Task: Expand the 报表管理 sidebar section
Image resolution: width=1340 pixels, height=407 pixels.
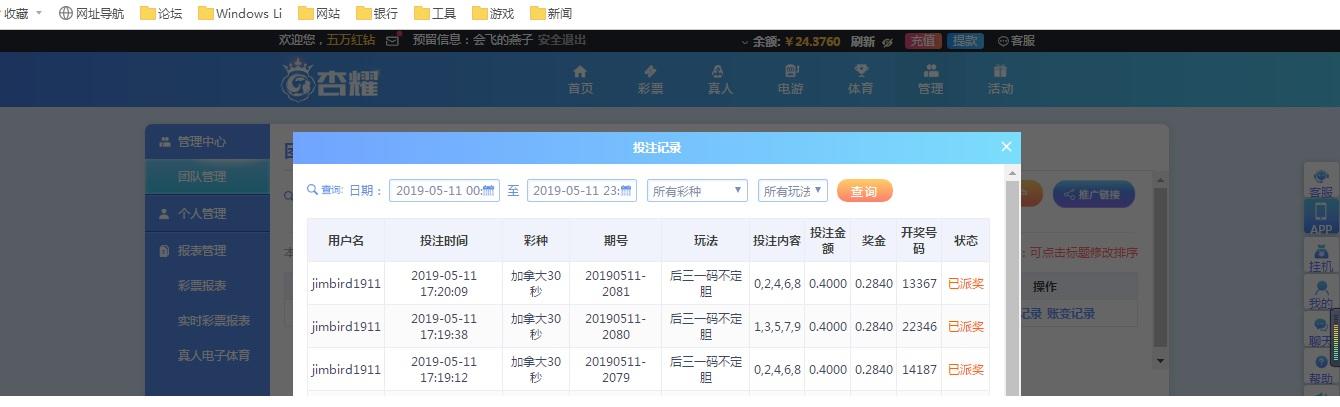Action: tap(207, 250)
